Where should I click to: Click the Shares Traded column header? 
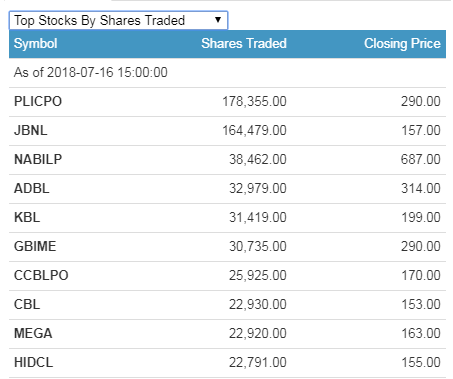click(x=244, y=44)
